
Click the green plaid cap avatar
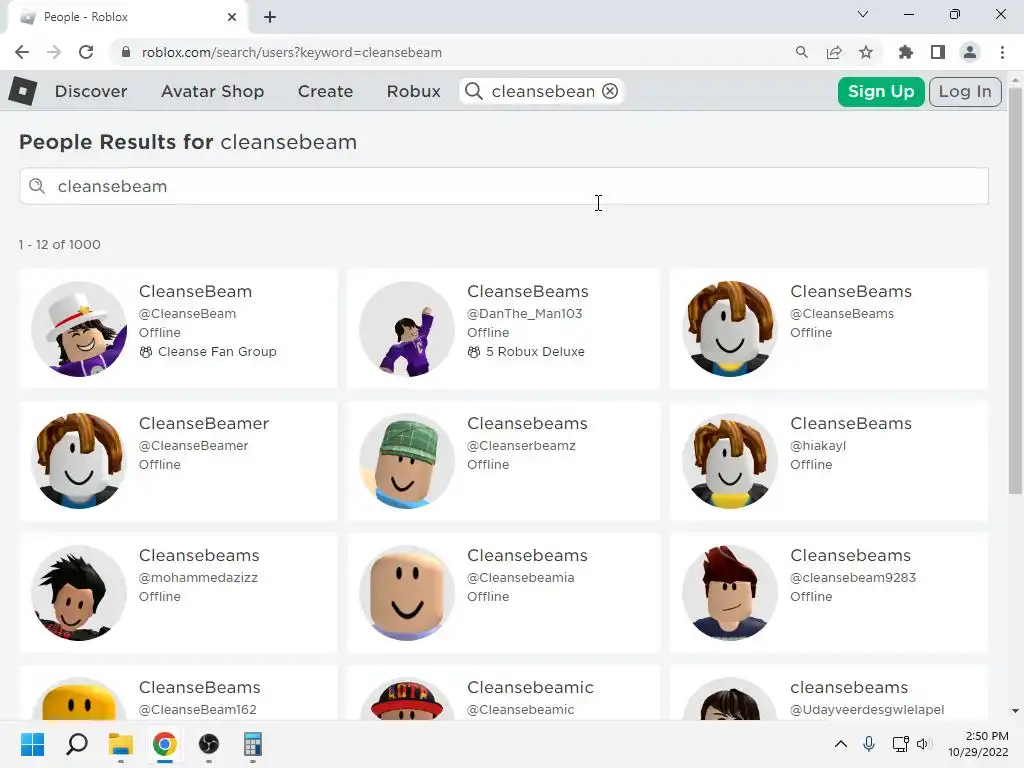407,461
